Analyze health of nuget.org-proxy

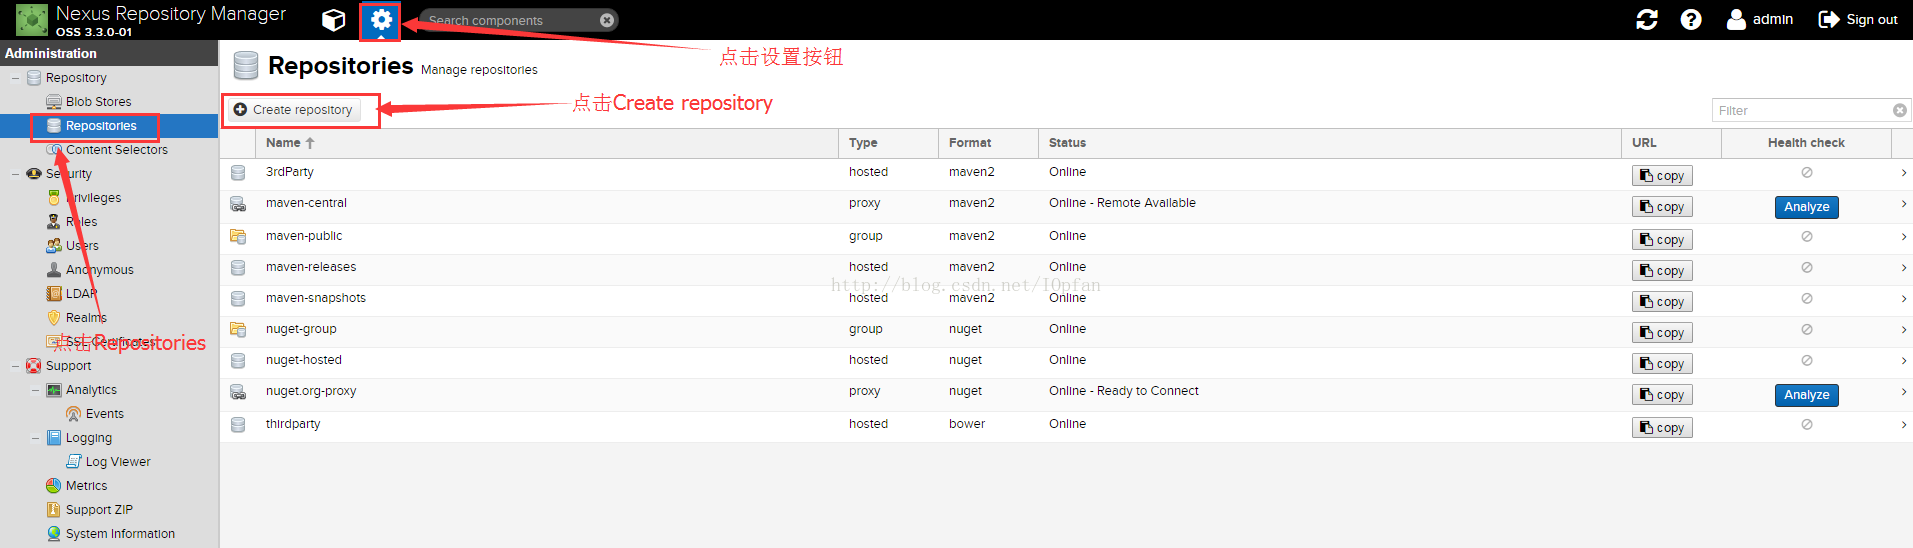pyautogui.click(x=1807, y=395)
